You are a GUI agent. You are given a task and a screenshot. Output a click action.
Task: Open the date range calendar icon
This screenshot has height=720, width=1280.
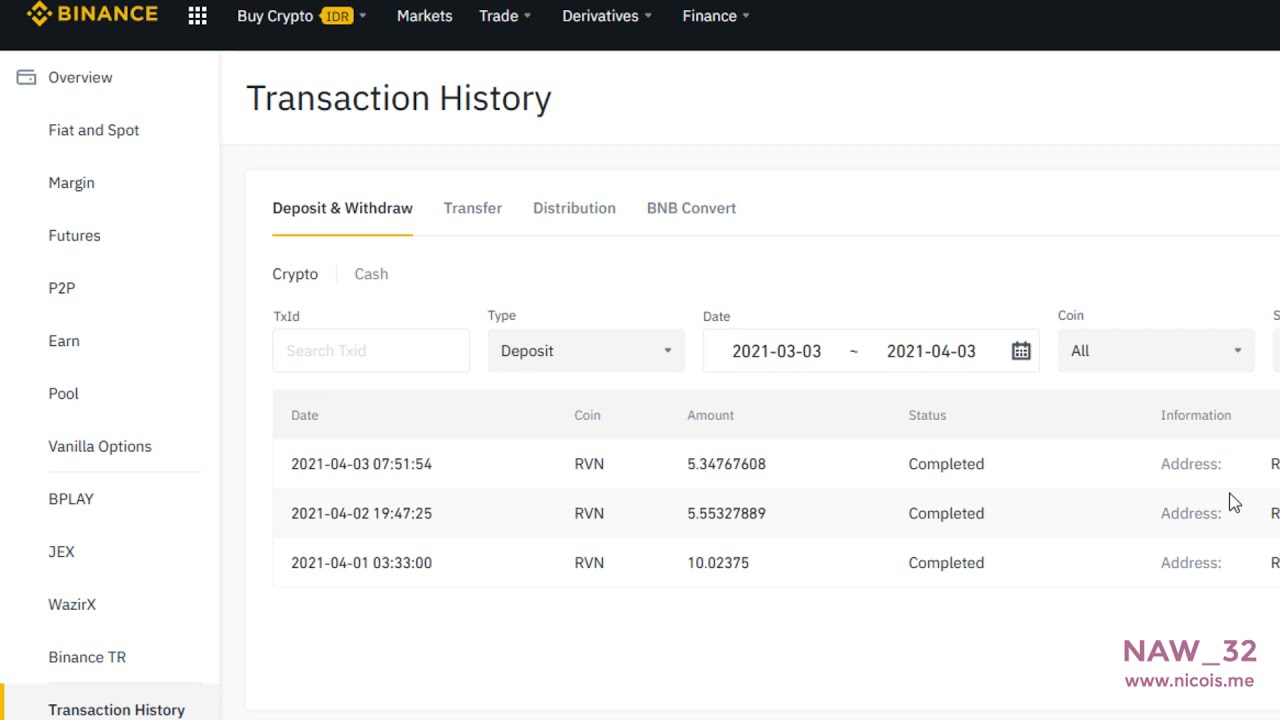1020,351
